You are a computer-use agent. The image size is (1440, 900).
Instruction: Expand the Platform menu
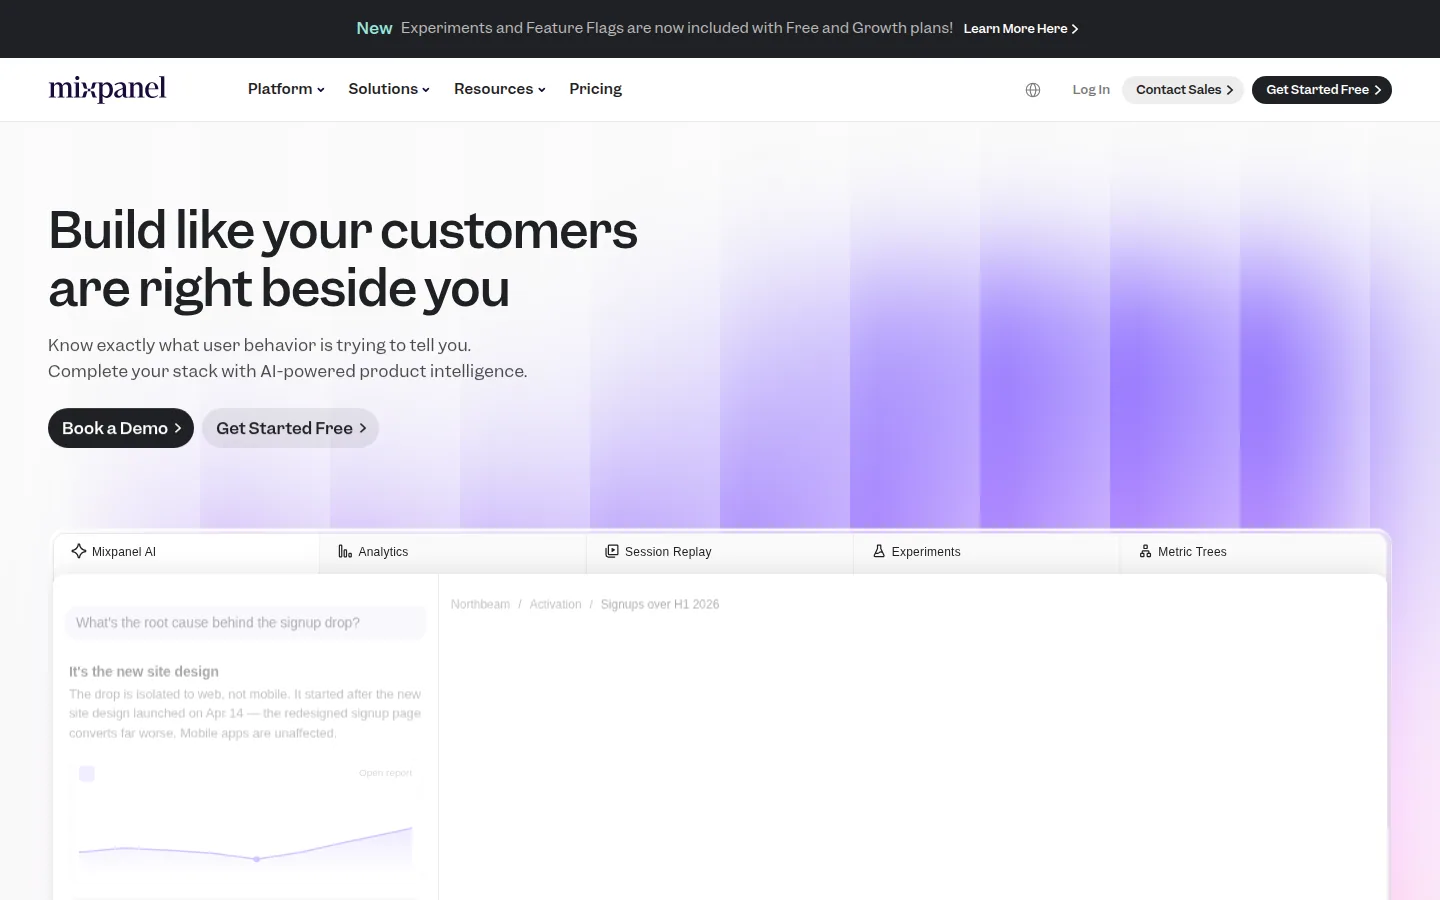[286, 89]
